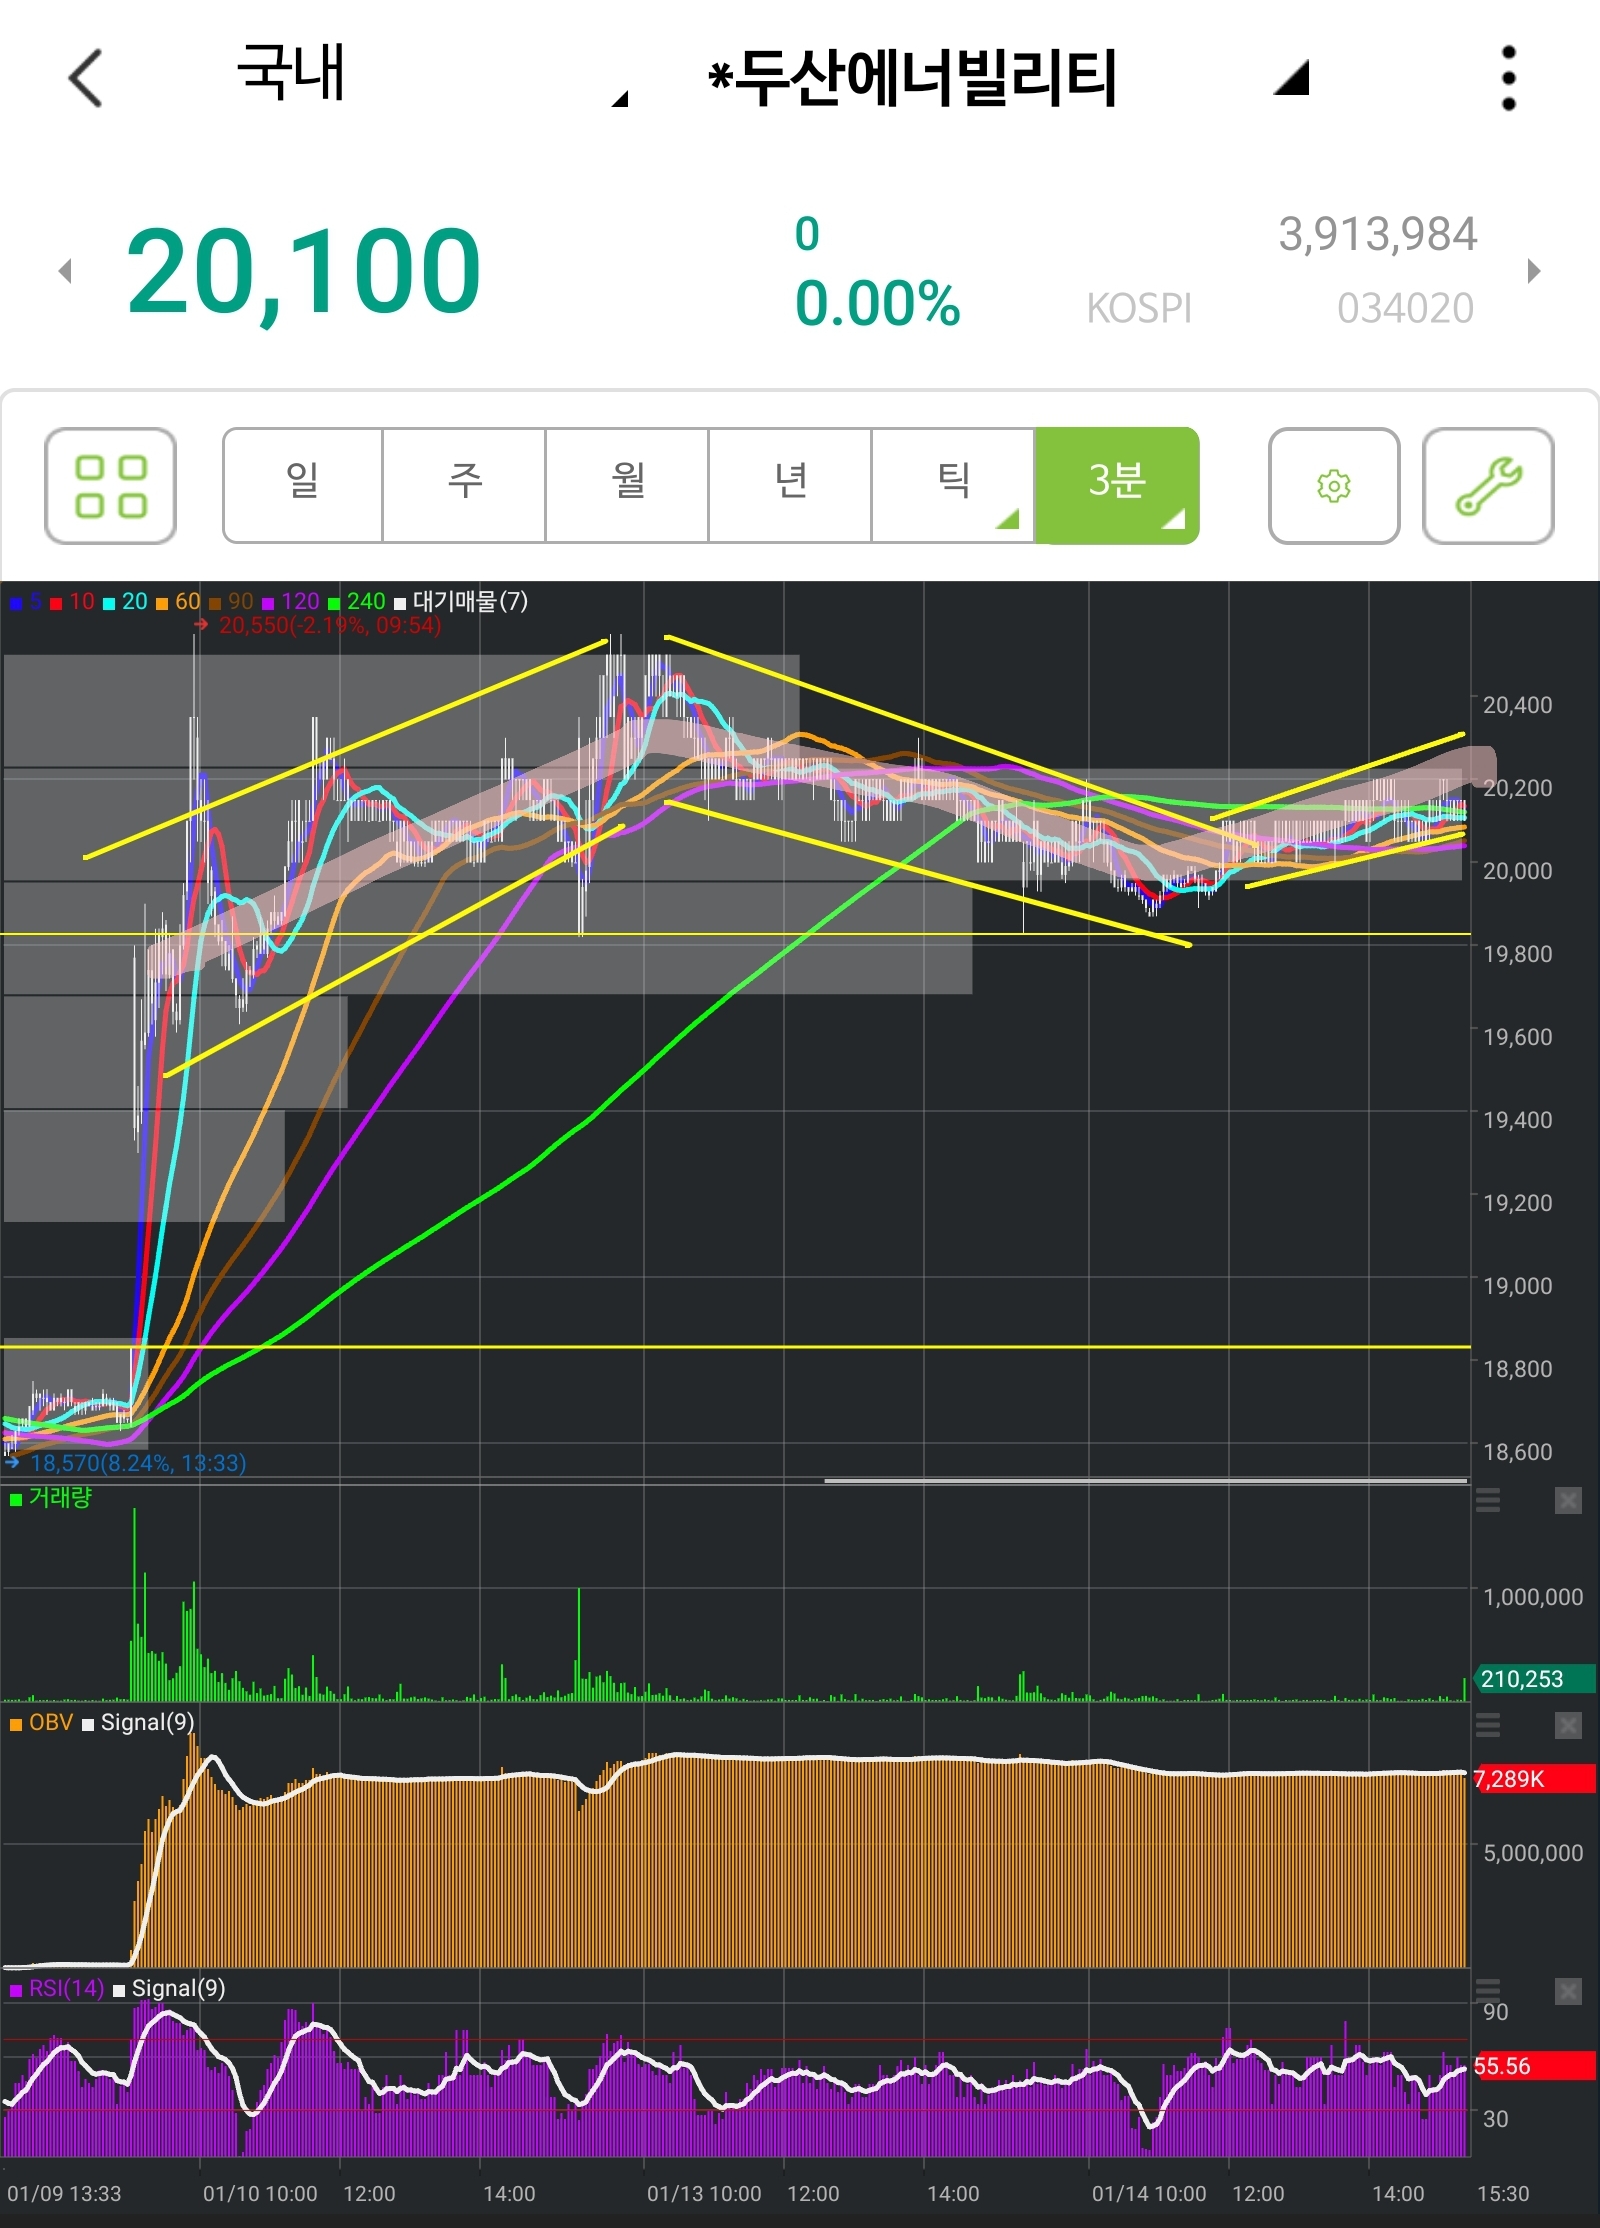This screenshot has height=2228, width=1600.
Task: Close the RSI(14) indicator panel
Action: point(1568,1992)
